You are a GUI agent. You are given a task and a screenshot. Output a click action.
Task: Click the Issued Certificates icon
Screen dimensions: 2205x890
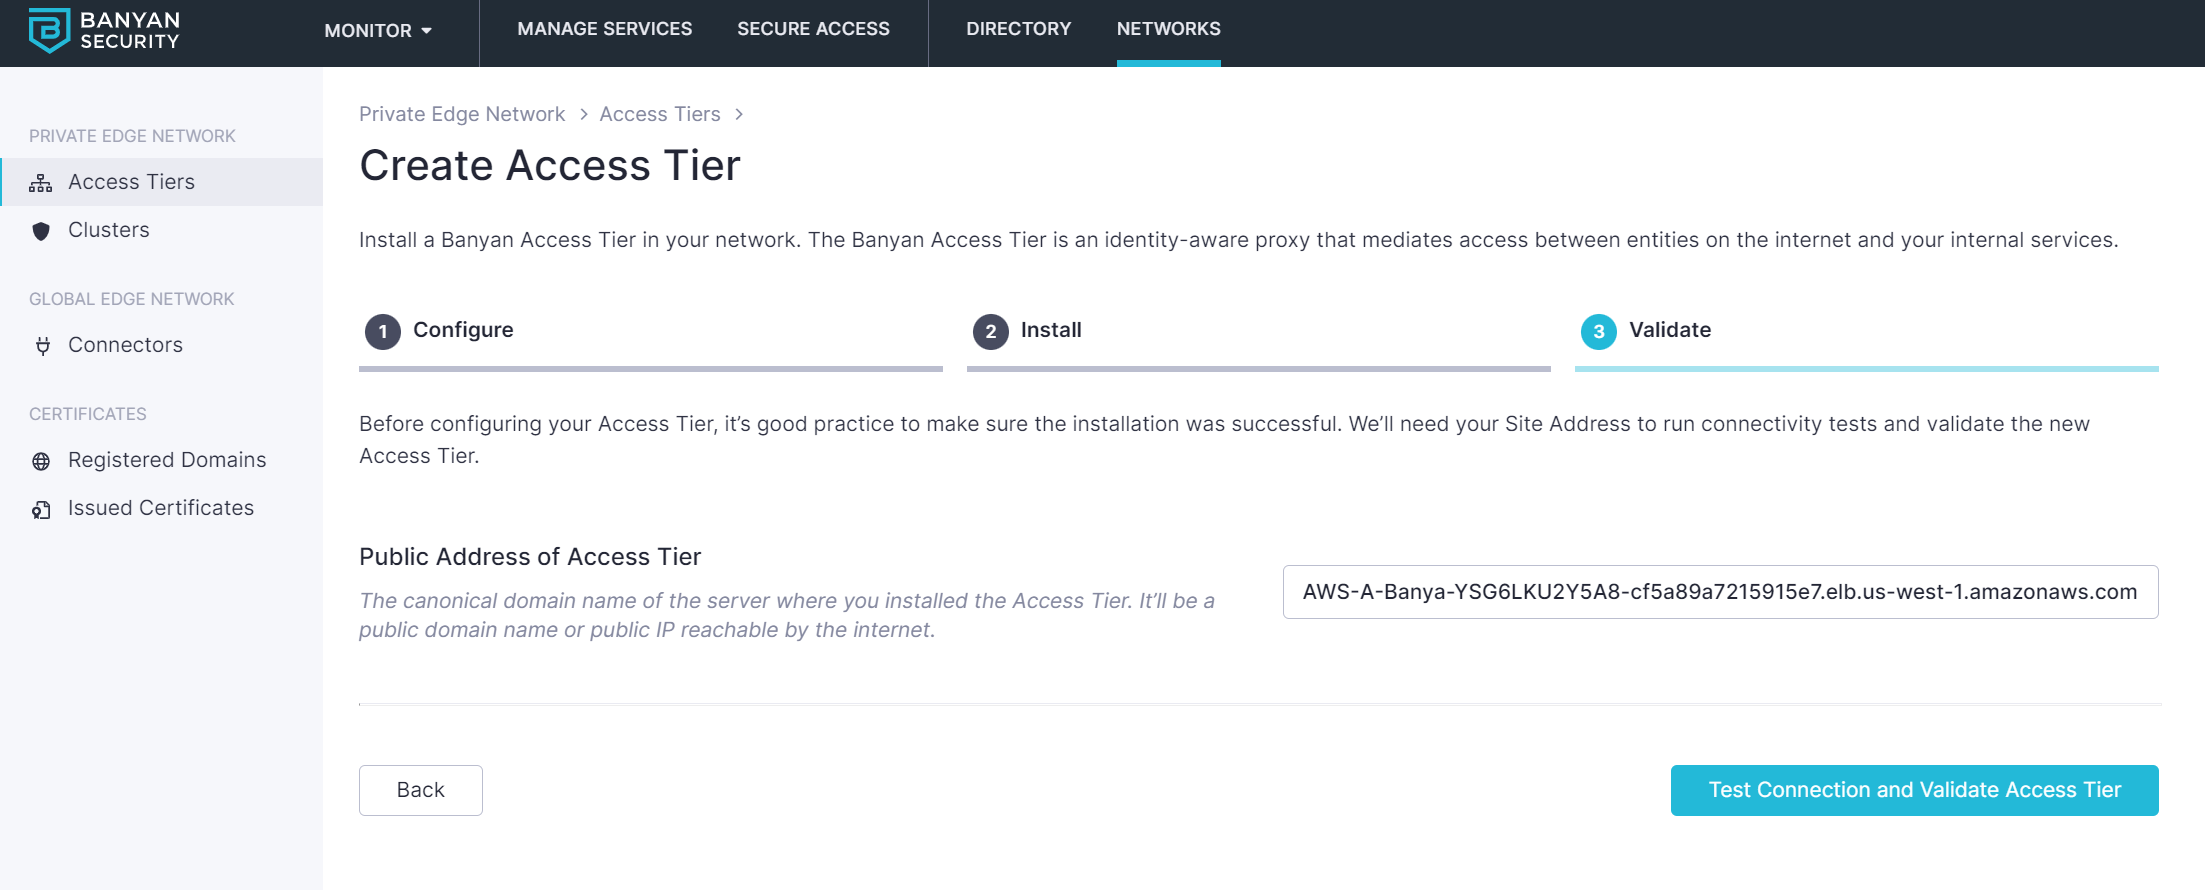click(x=41, y=510)
